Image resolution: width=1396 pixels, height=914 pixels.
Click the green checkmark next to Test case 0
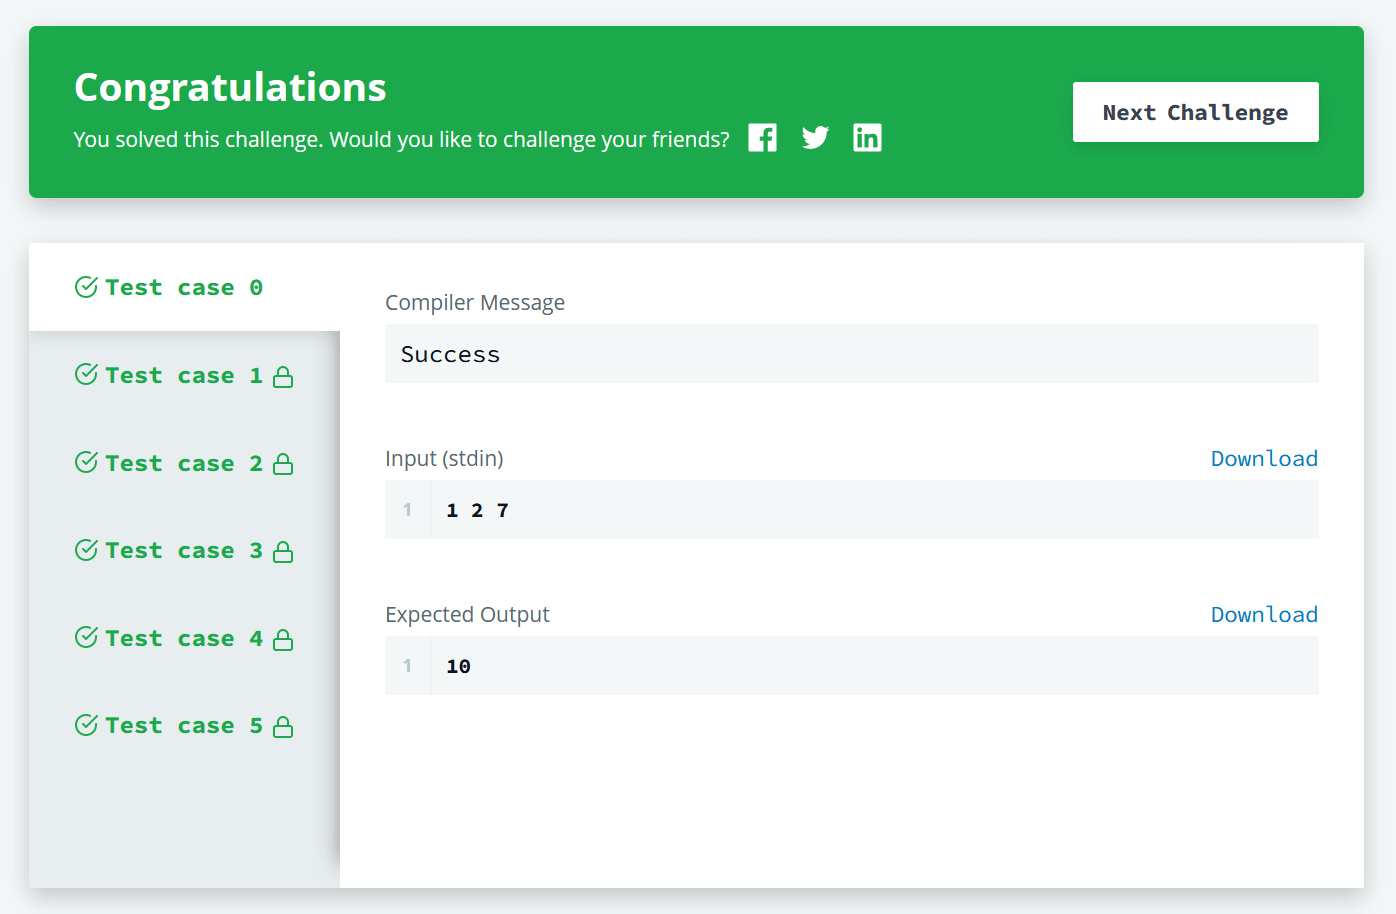(85, 286)
